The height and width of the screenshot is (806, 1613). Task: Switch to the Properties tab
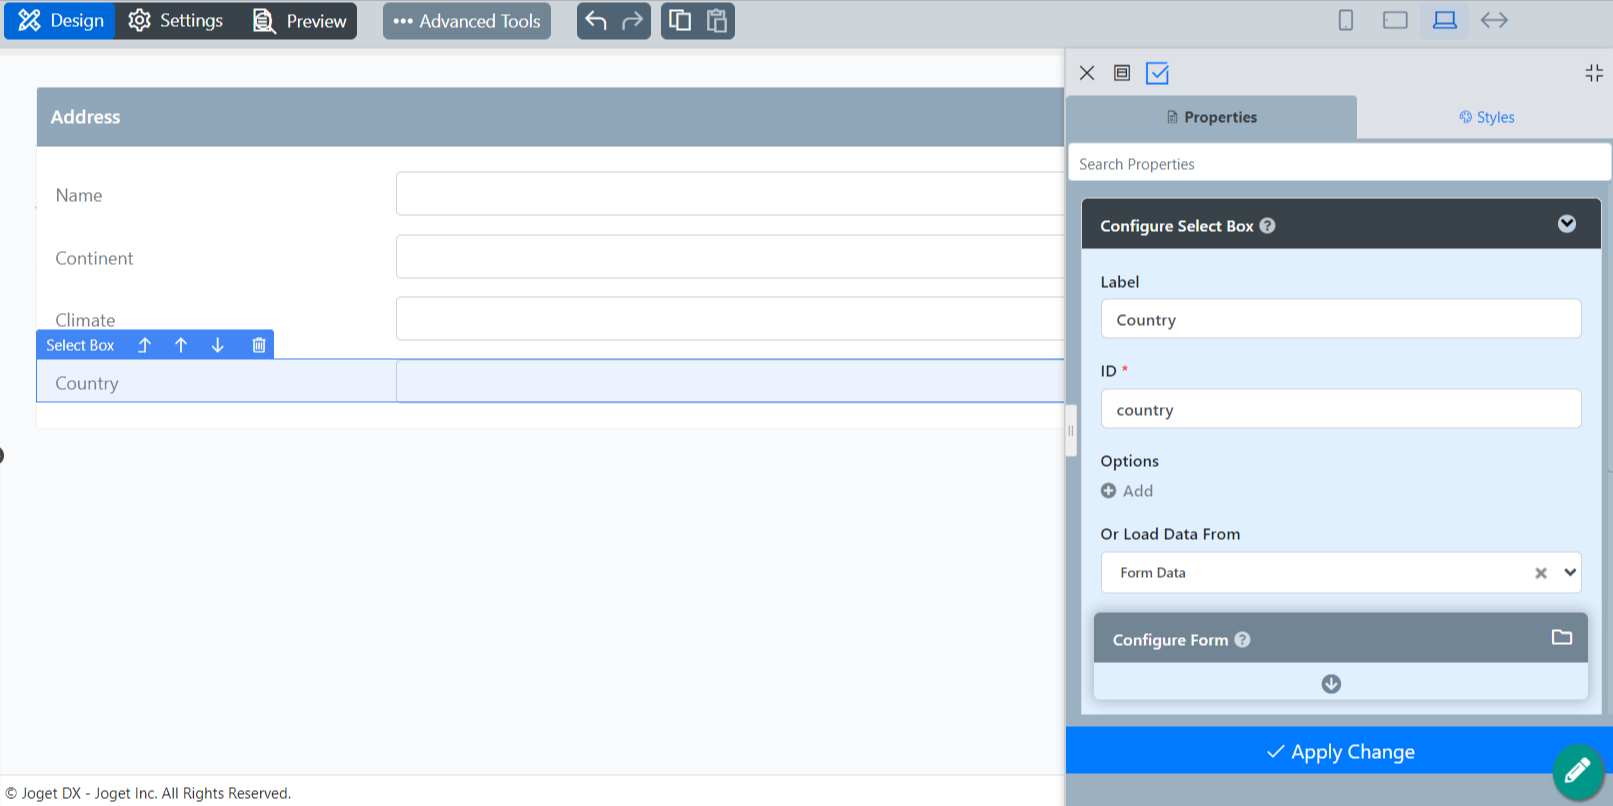(x=1211, y=117)
